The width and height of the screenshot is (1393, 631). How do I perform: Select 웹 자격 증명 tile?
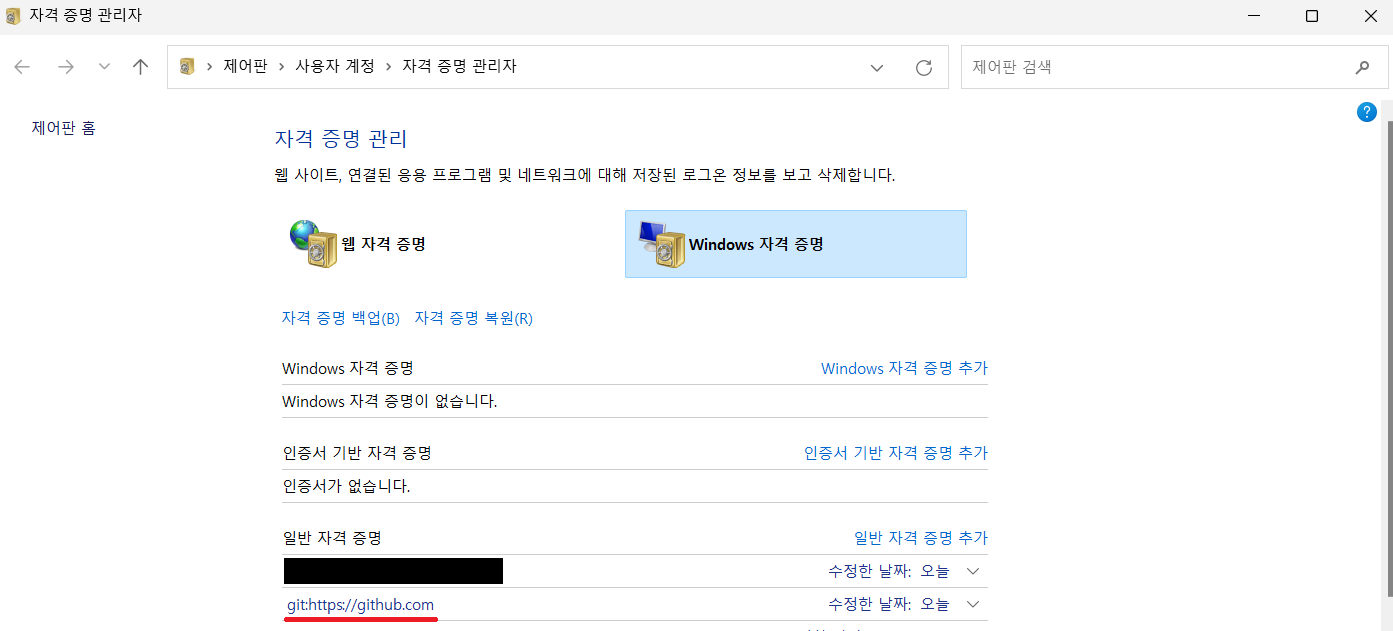coord(447,244)
